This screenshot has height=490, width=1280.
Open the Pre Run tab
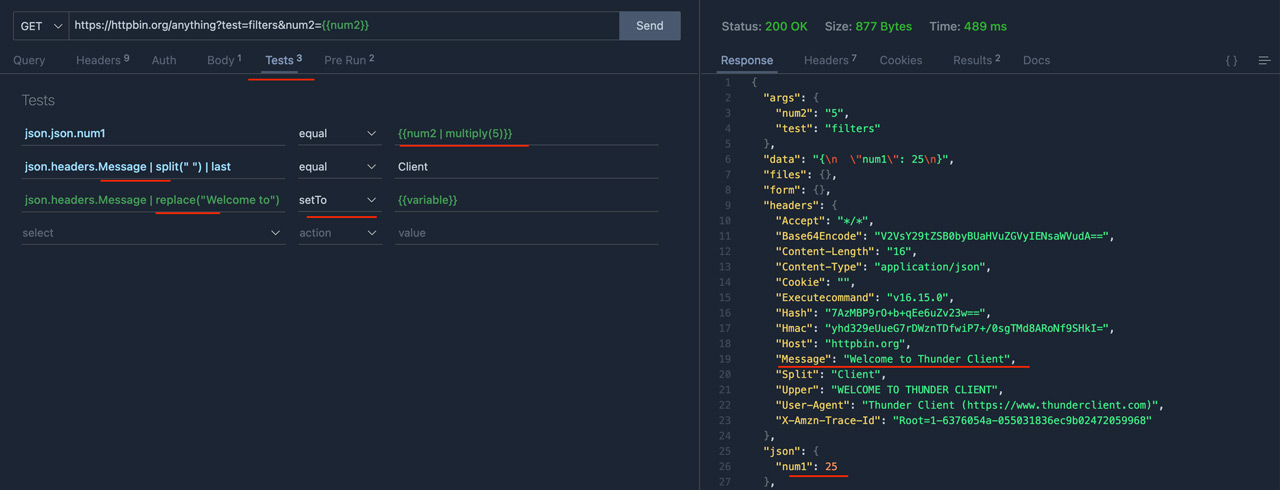pos(349,60)
